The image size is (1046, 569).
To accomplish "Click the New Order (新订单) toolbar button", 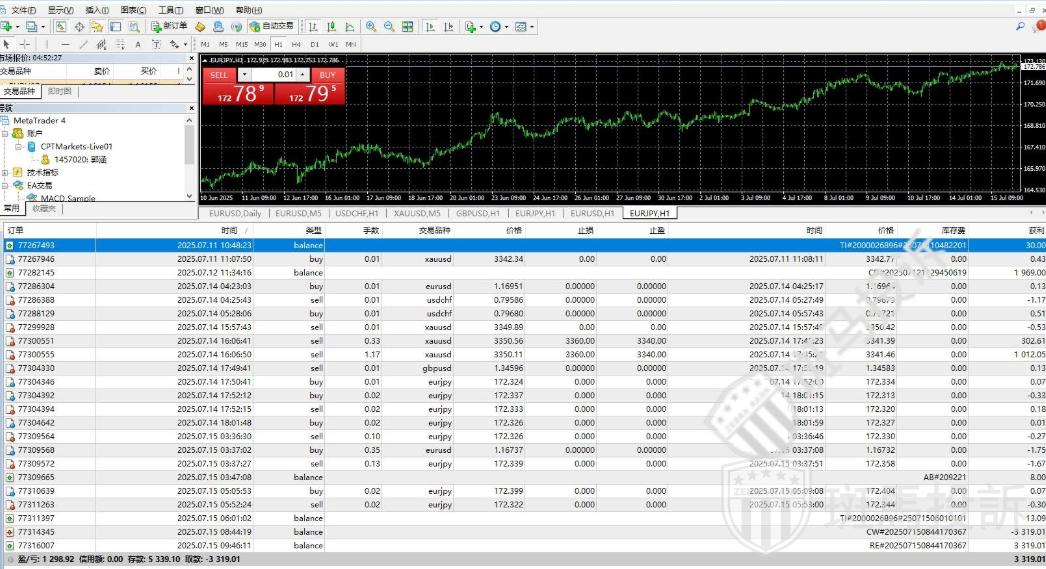I will (x=169, y=26).
